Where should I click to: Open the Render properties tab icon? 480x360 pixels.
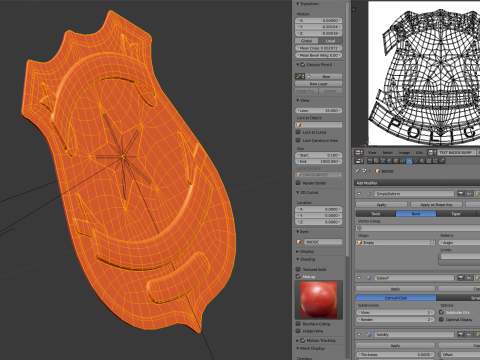click(370, 161)
